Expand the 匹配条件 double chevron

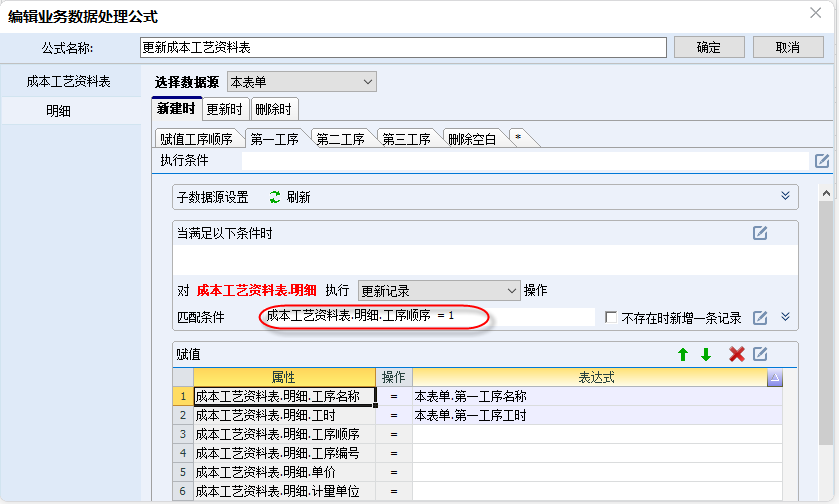(785, 317)
